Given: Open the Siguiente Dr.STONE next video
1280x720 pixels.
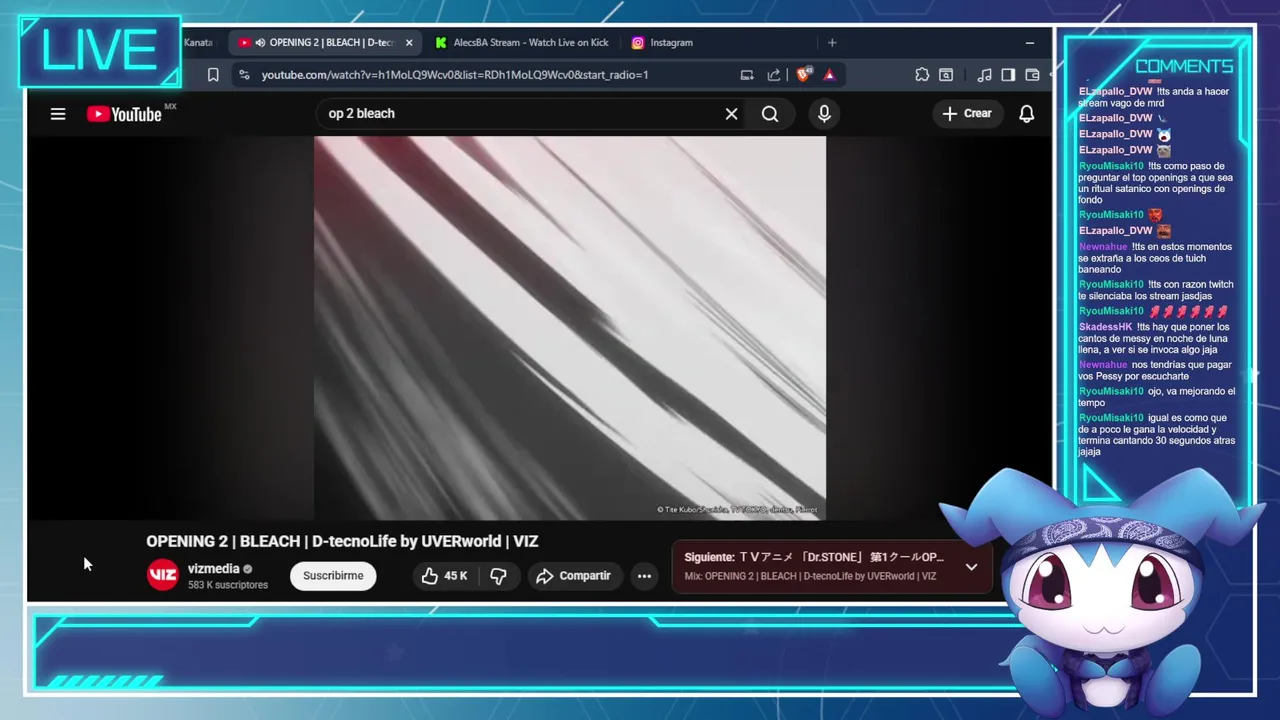Looking at the screenshot, I should (814, 557).
